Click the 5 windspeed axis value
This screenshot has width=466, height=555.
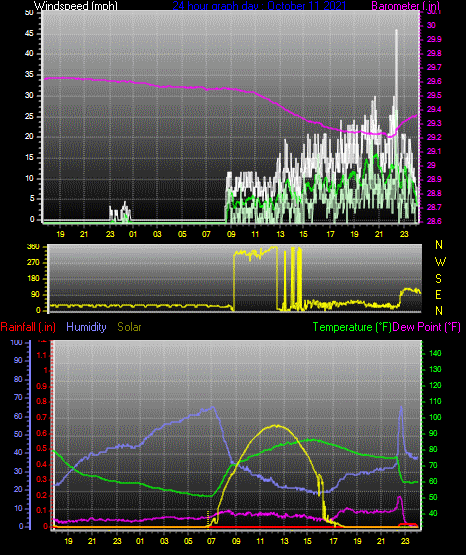click(32, 199)
